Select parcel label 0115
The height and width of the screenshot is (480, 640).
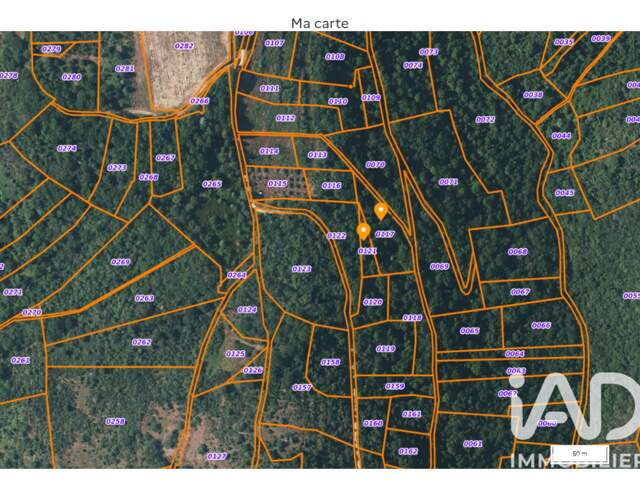tap(278, 184)
